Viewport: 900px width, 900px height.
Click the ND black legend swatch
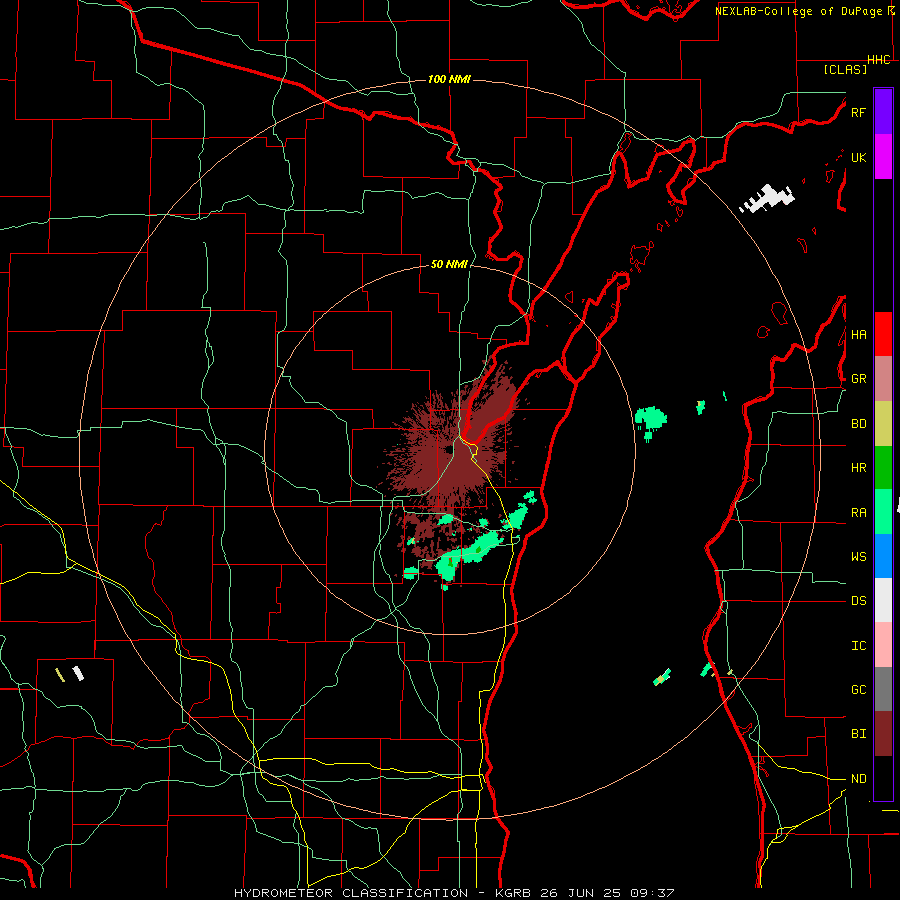(x=883, y=778)
